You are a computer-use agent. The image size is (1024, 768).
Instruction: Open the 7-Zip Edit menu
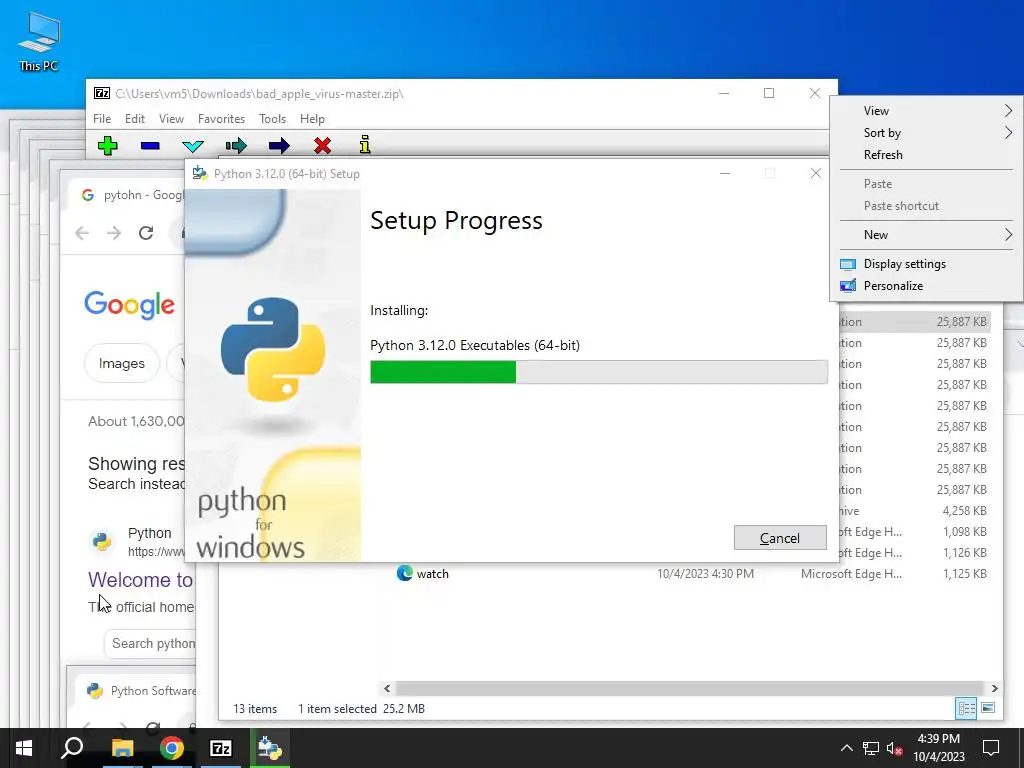pyautogui.click(x=135, y=119)
